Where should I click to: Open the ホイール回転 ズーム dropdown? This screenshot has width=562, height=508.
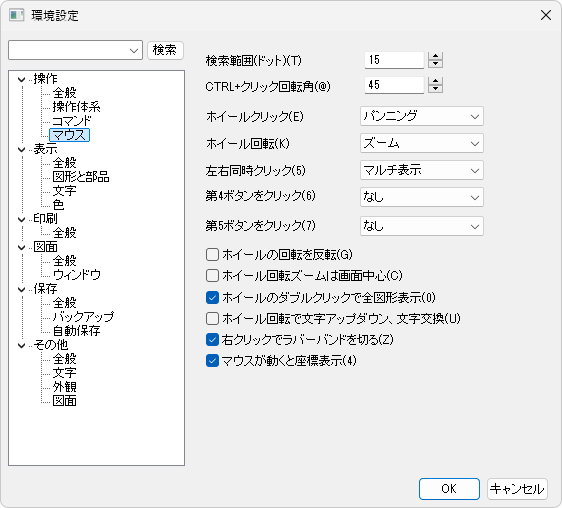pyautogui.click(x=422, y=143)
